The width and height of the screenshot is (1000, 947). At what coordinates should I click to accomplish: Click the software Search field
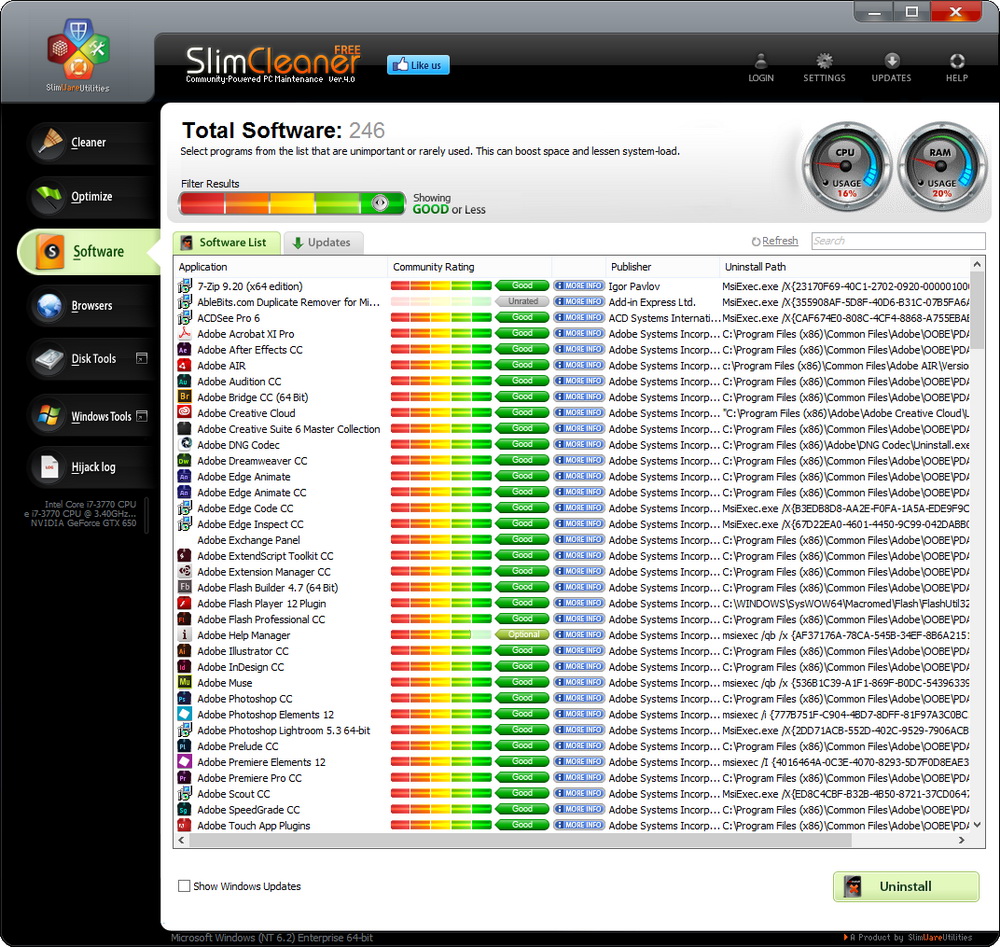click(898, 241)
